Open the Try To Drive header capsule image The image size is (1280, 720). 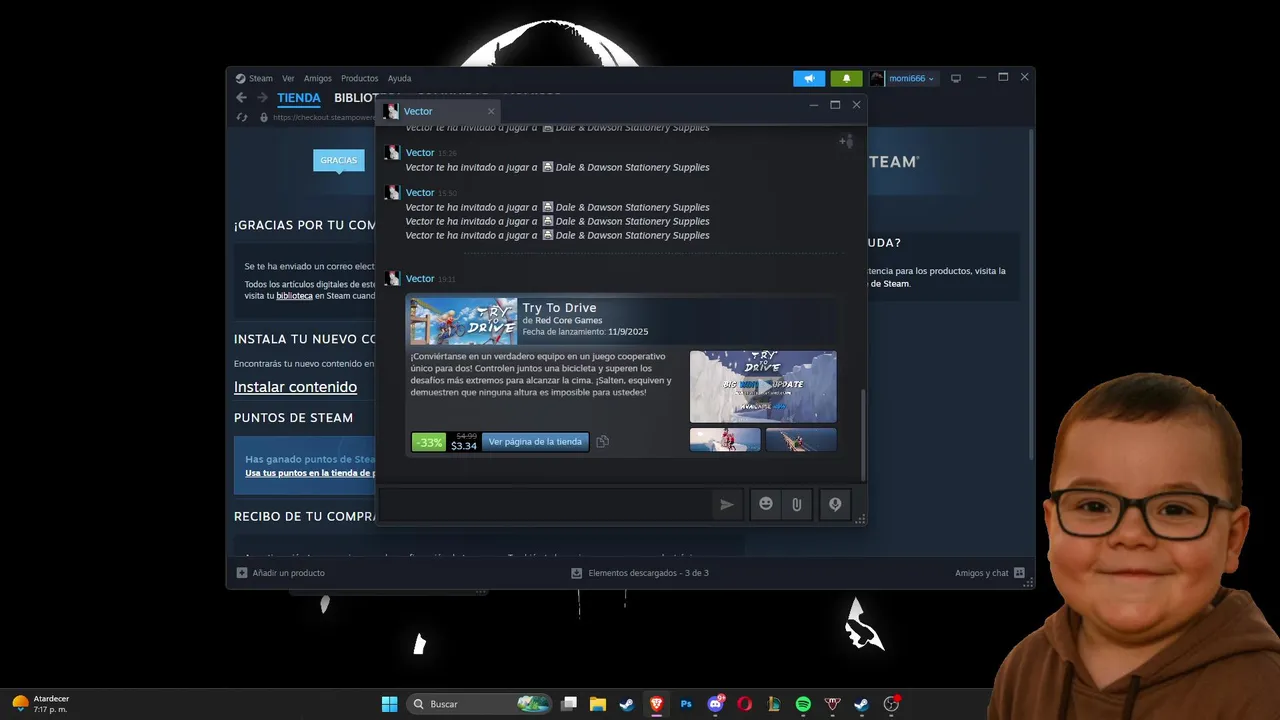[x=463, y=321]
